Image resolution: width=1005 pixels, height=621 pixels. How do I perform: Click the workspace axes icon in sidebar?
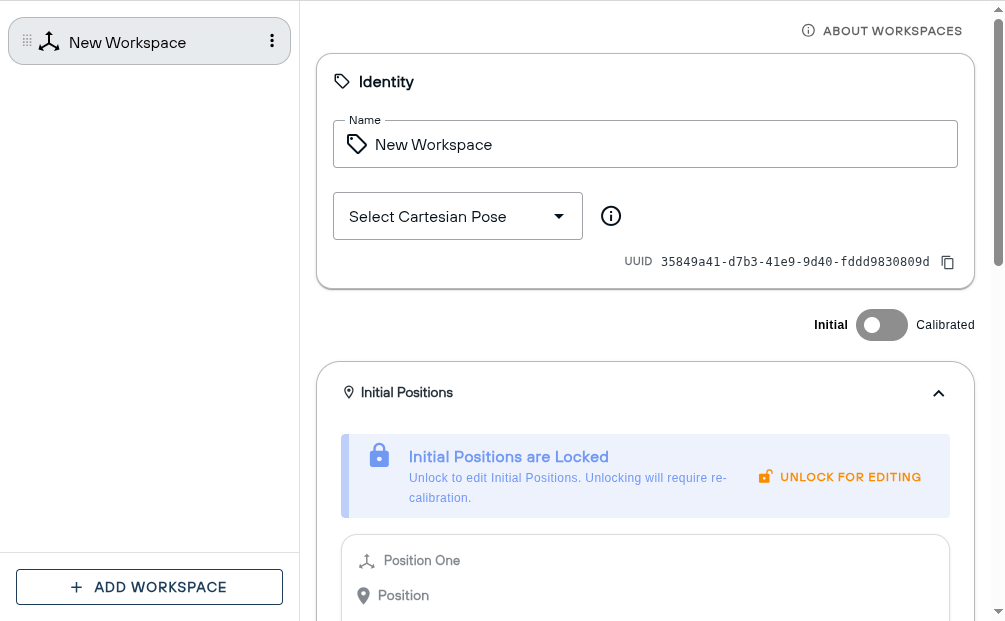coord(49,42)
